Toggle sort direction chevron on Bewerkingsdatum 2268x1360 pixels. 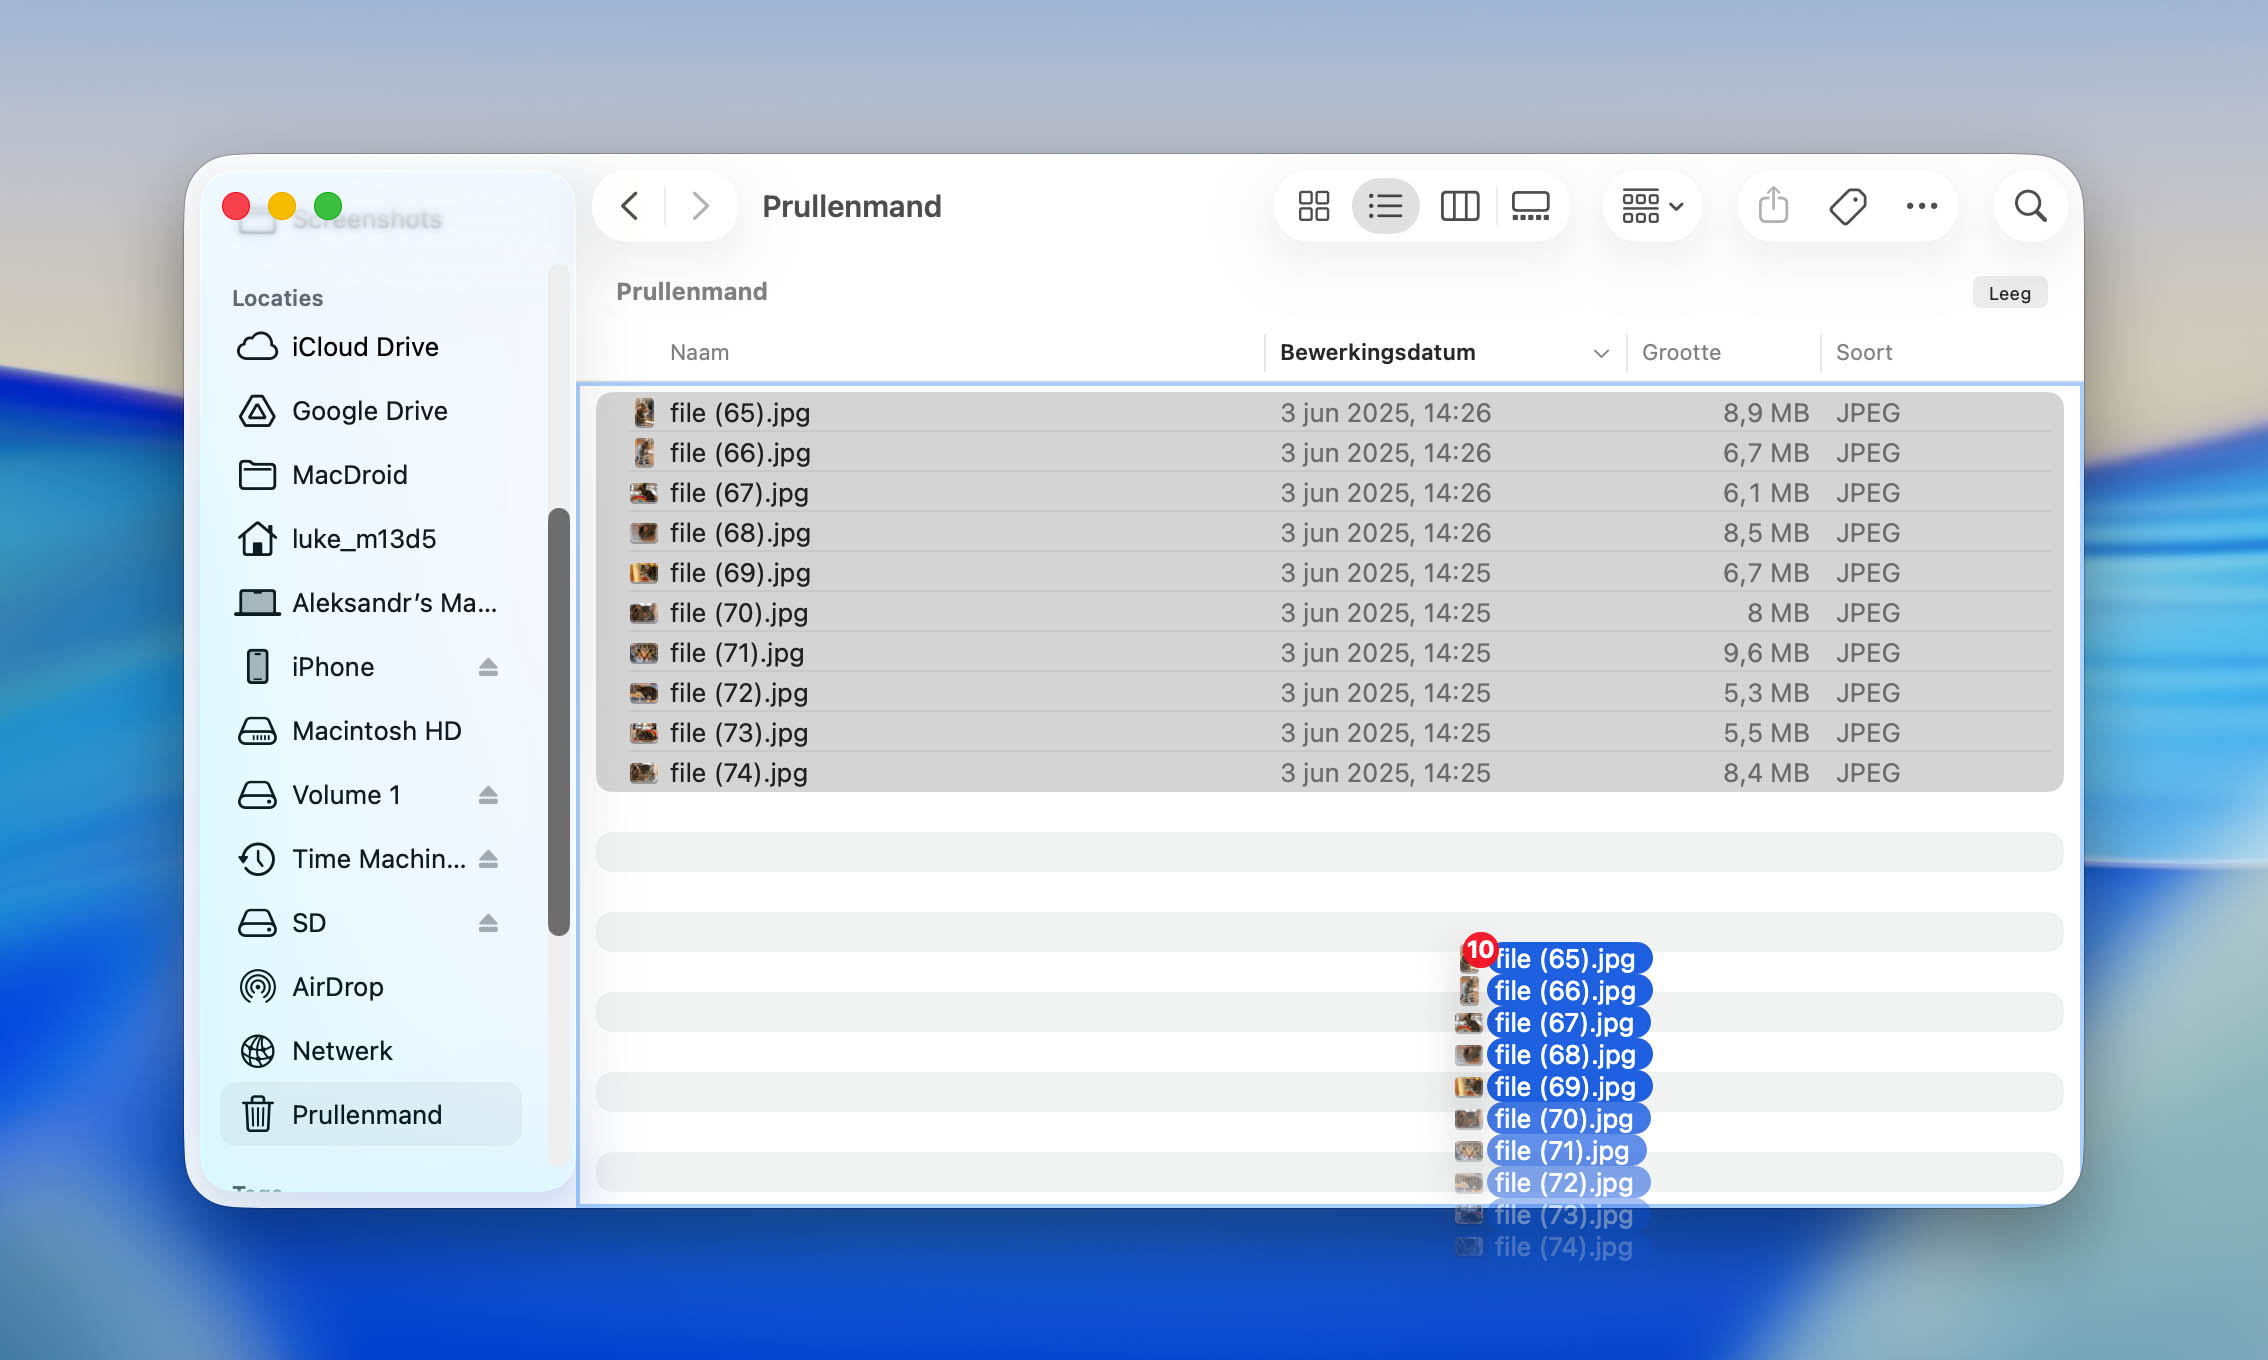point(1600,353)
